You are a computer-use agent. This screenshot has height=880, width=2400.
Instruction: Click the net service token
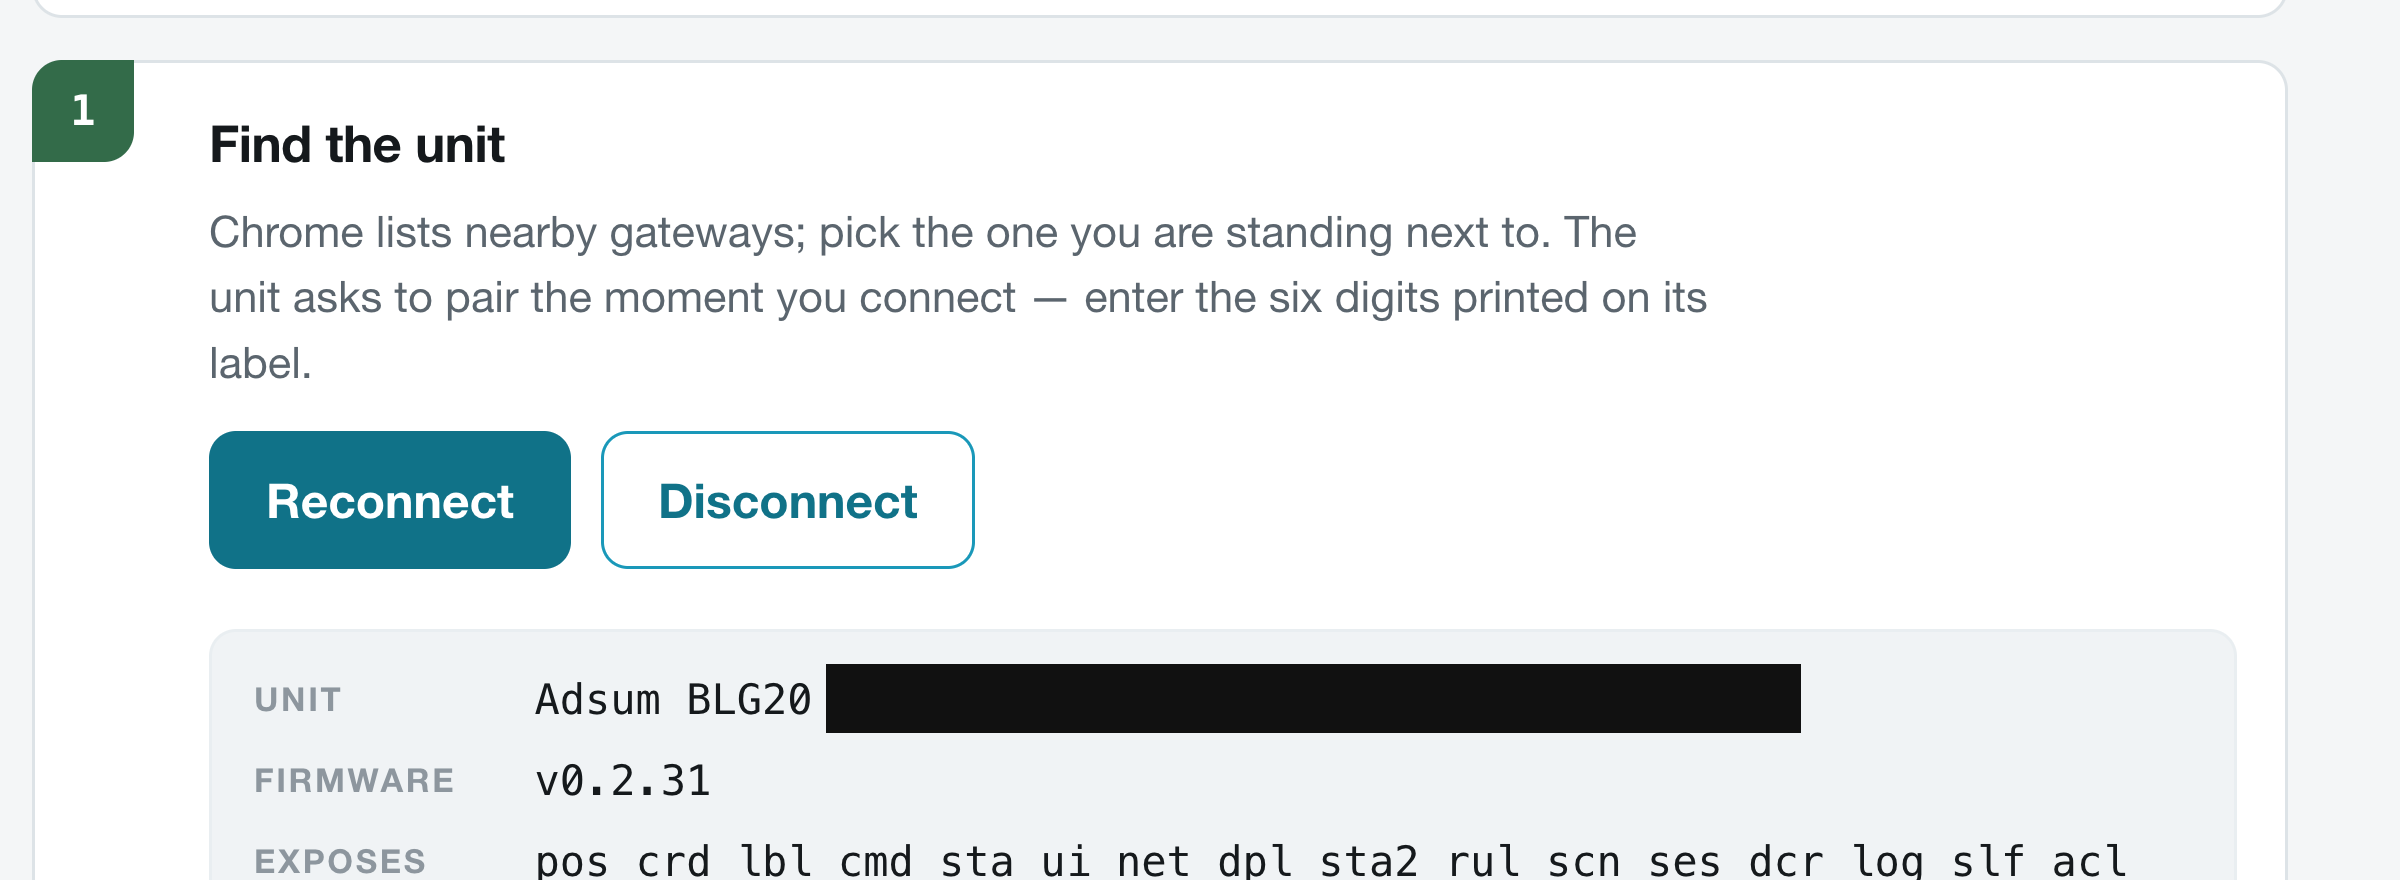(1154, 861)
